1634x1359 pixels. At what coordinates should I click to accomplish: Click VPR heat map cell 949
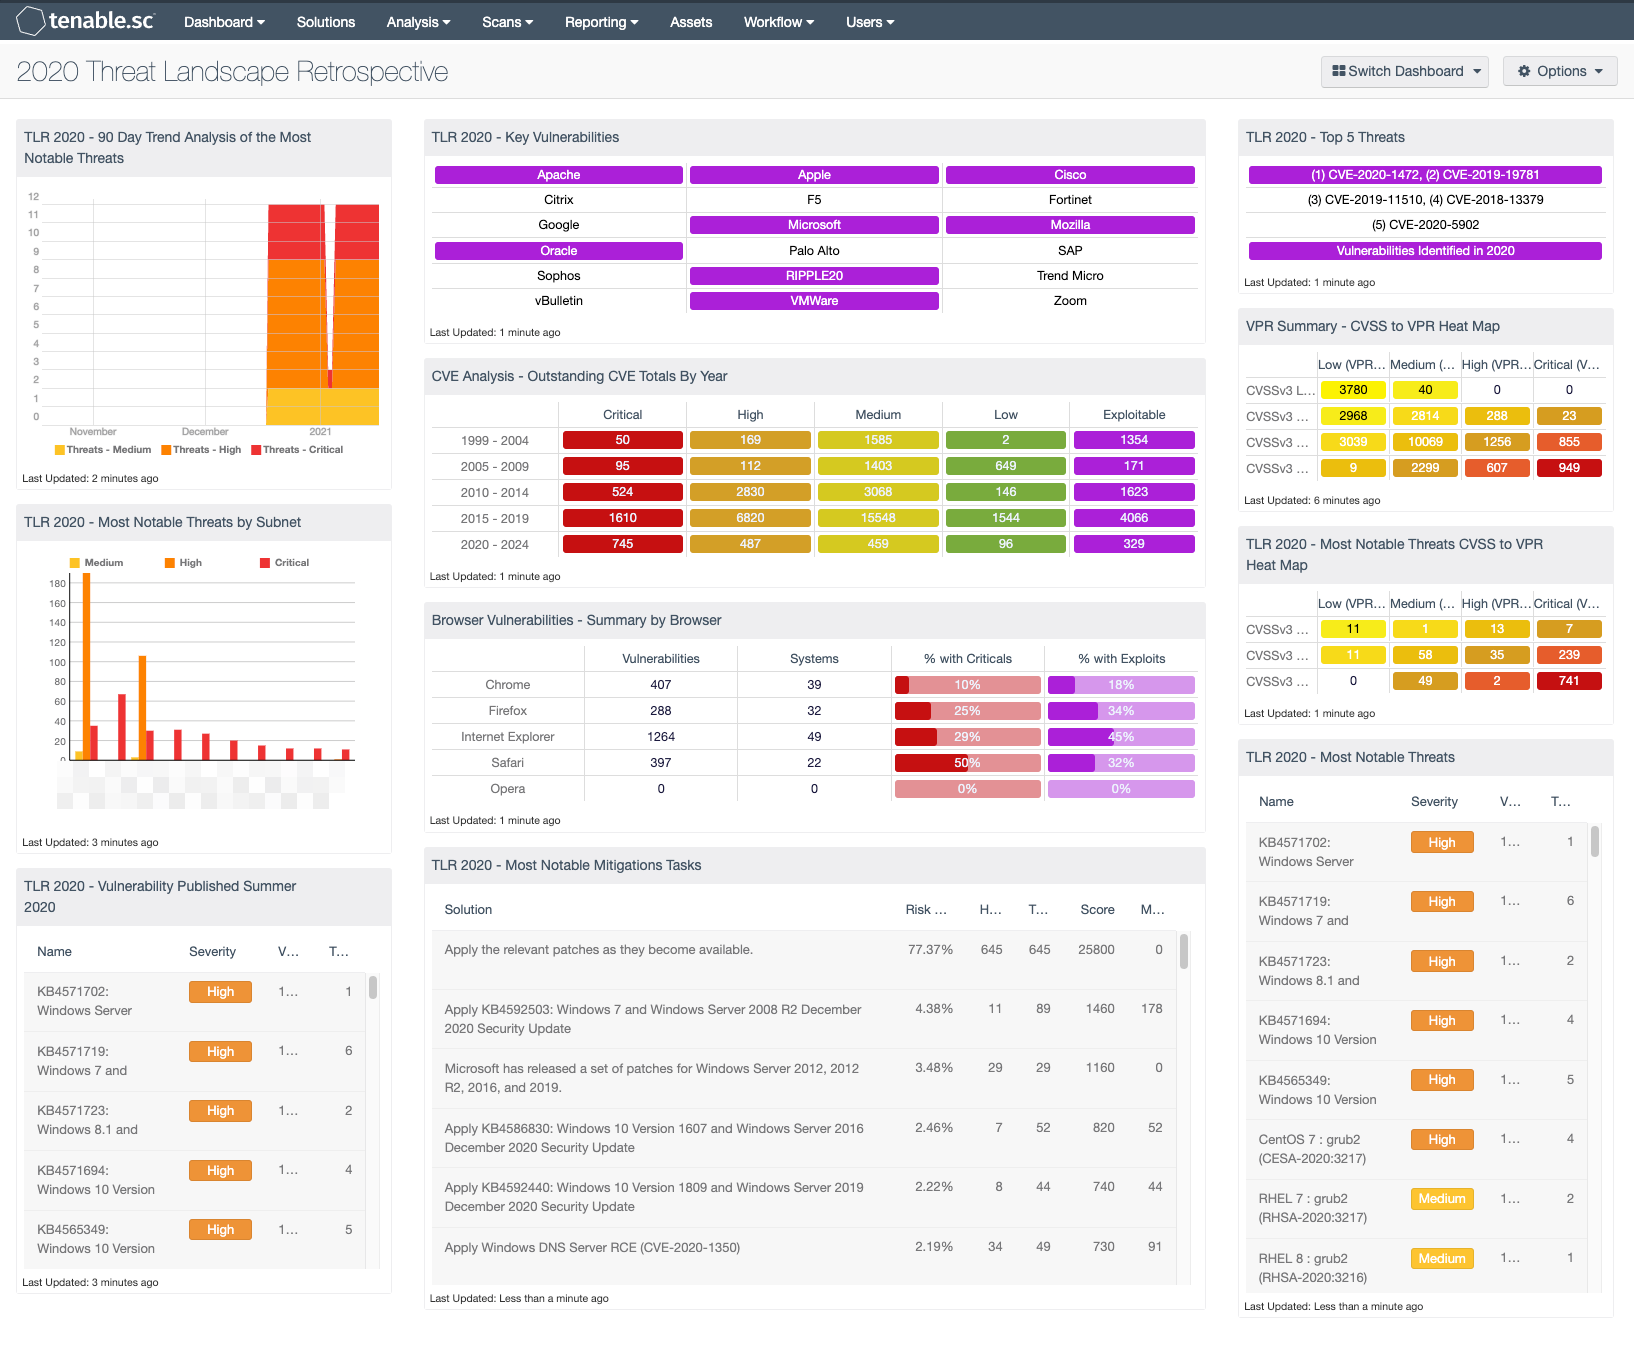[1569, 468]
